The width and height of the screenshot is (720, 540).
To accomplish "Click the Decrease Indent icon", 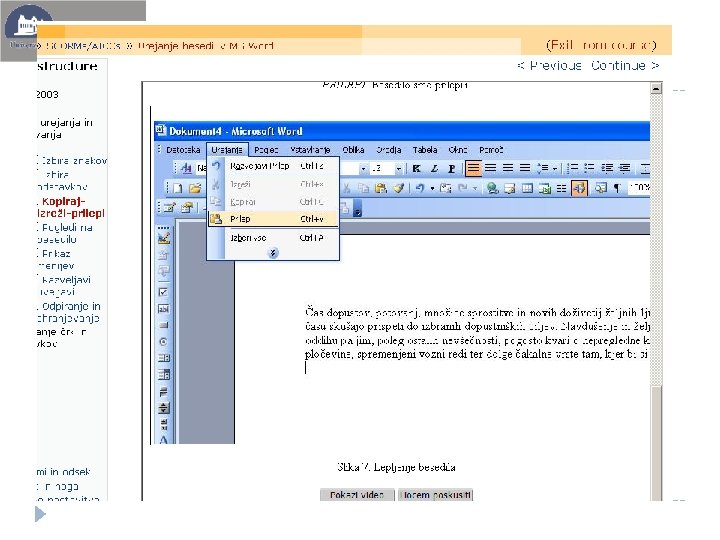I will click(x=607, y=169).
